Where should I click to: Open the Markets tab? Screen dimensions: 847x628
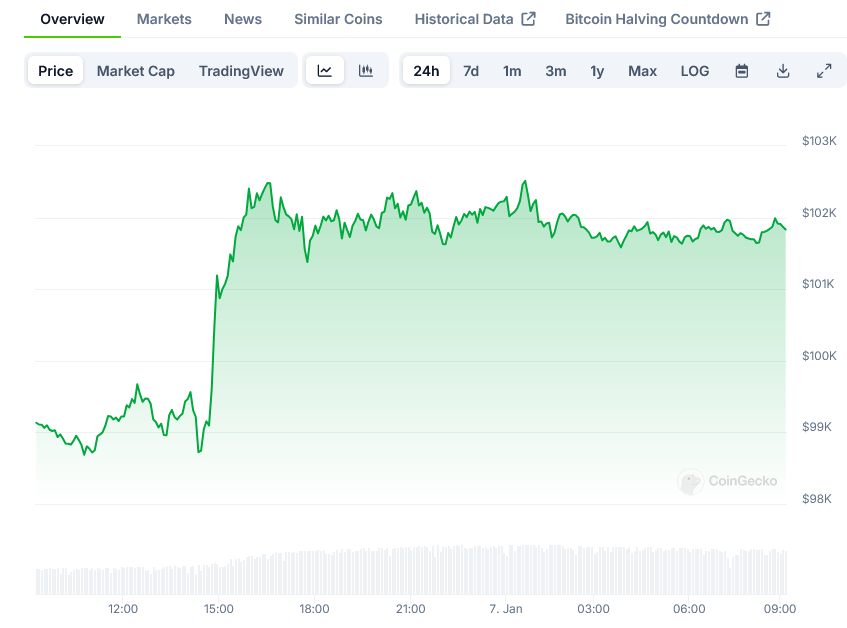pyautogui.click(x=164, y=19)
